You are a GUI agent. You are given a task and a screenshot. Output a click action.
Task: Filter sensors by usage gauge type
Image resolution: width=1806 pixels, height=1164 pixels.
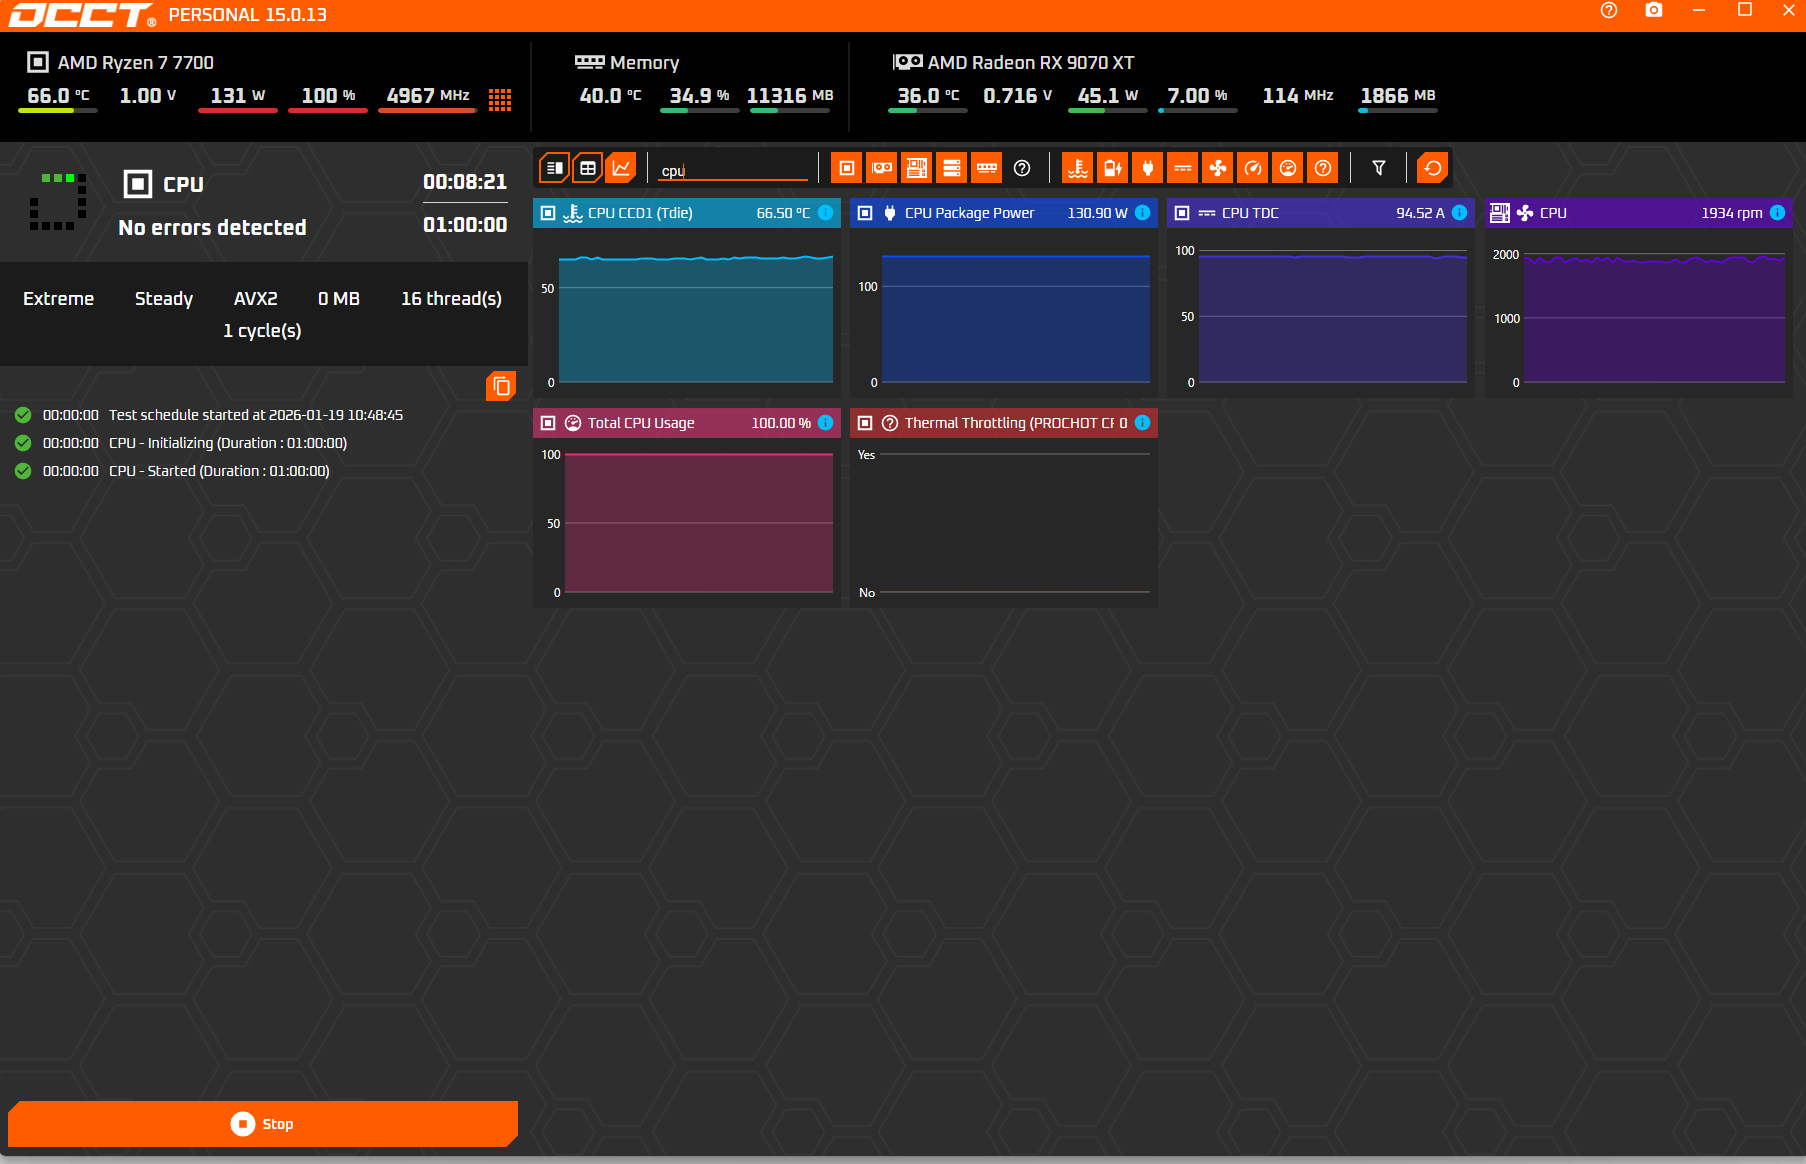coord(1287,168)
